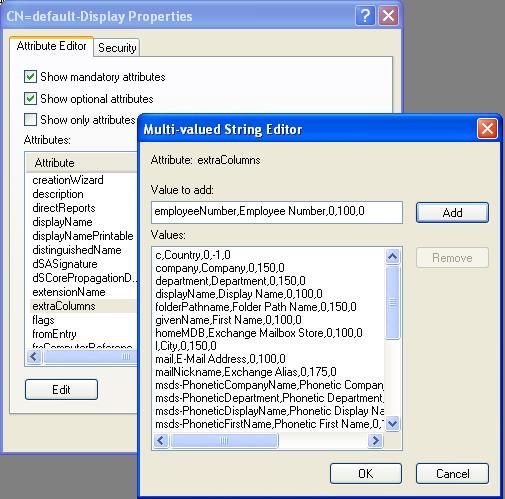Click the Attribute column header

coord(82,163)
